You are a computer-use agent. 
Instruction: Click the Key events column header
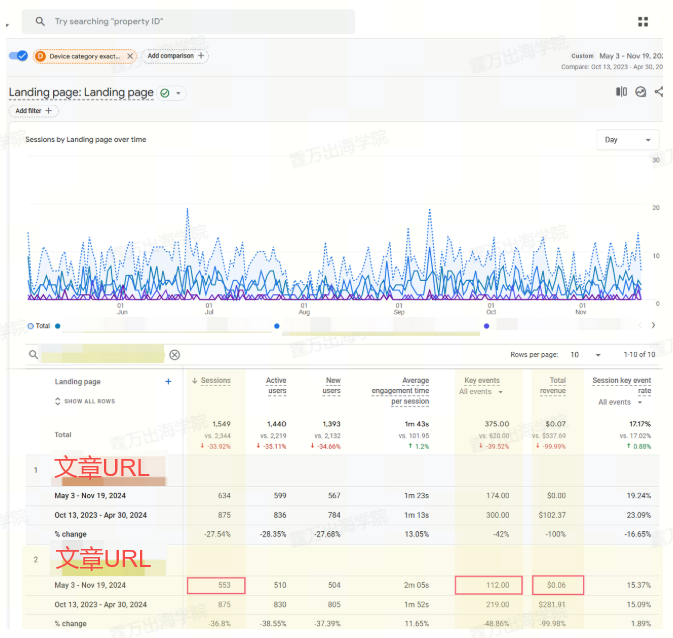pyautogui.click(x=482, y=381)
